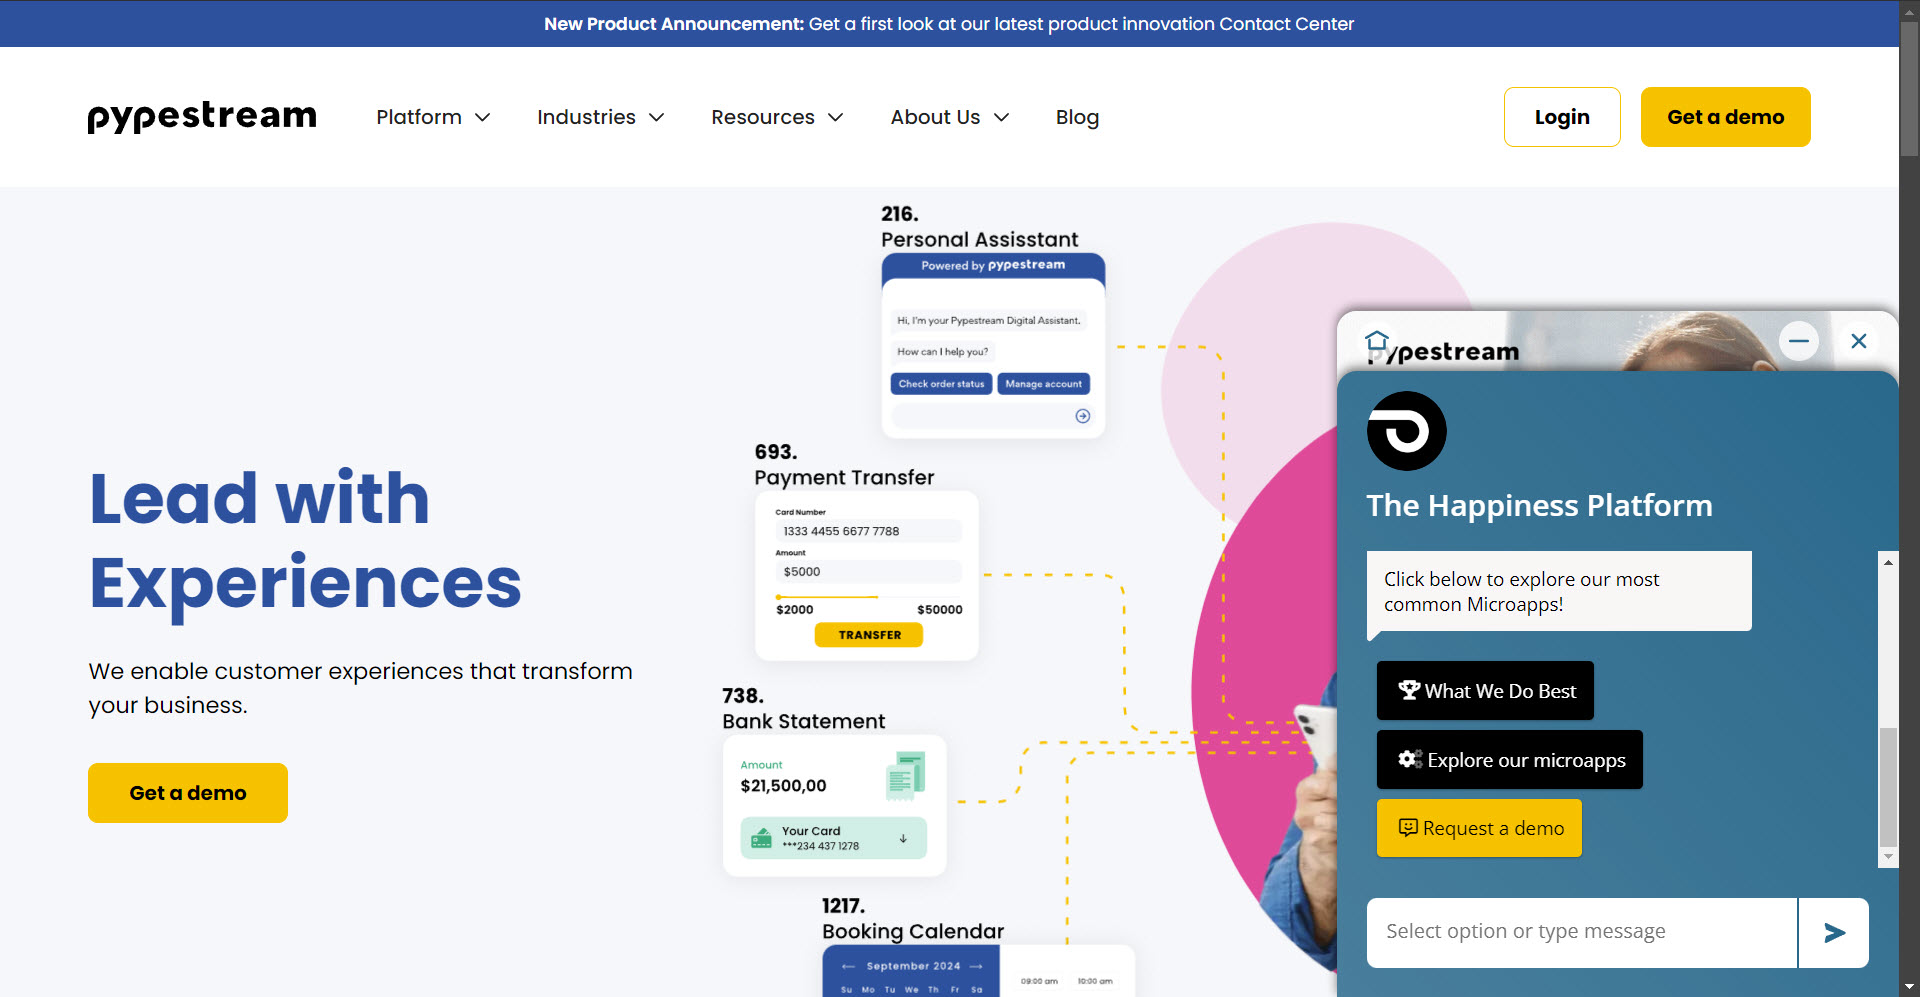1920x997 pixels.
Task: Expand the Industries dropdown menu
Action: click(x=600, y=117)
